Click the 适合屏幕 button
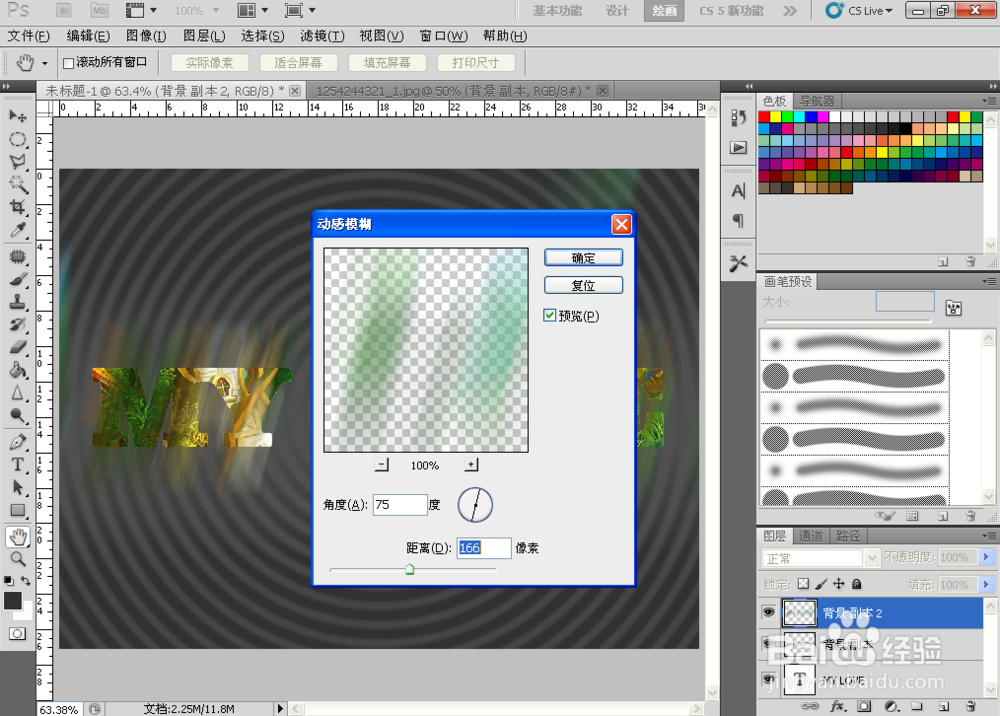Image resolution: width=1000 pixels, height=716 pixels. [x=298, y=62]
